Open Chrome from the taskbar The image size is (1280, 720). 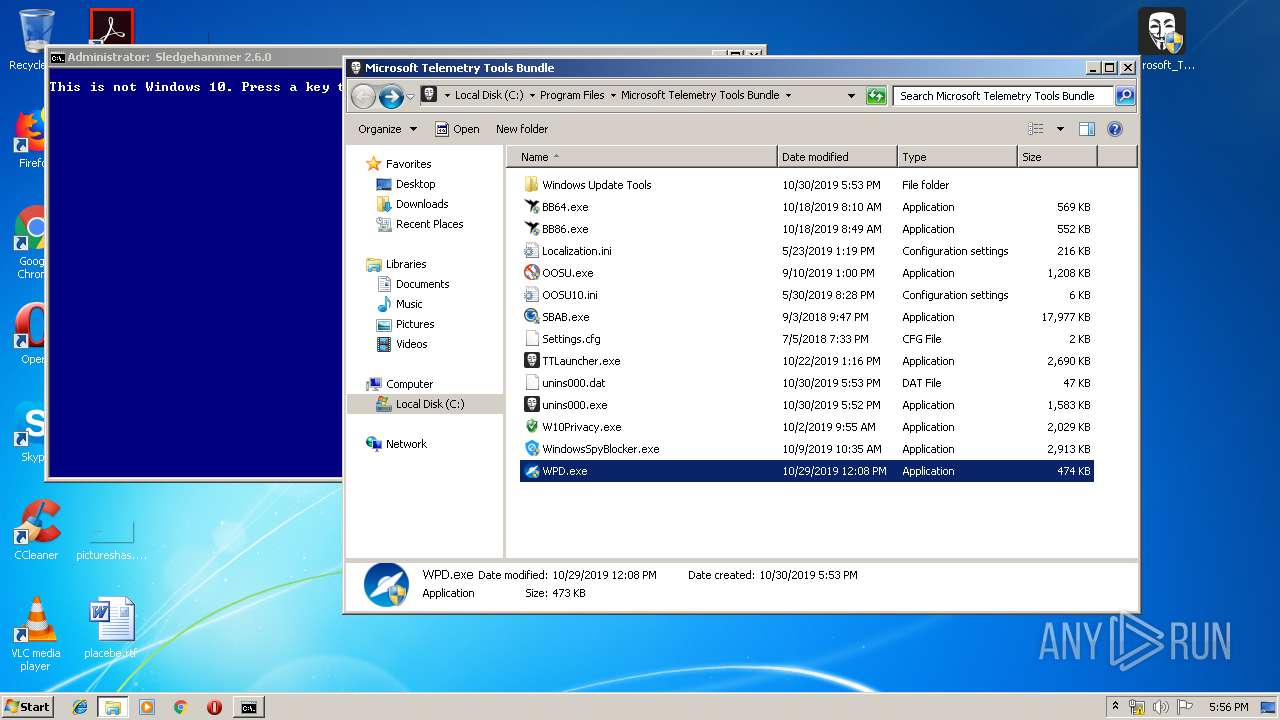180,707
